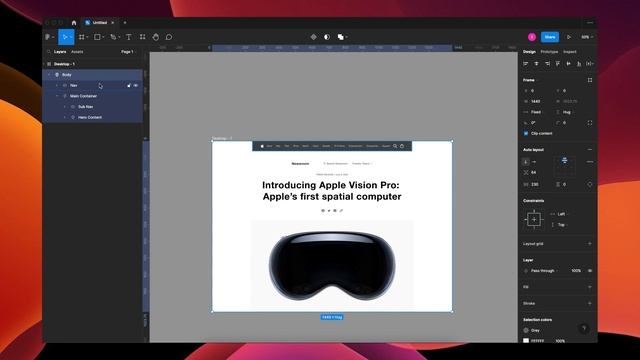Screen dimensions: 640x360
Task: Open the distribute spacing dropdown
Action: (590, 64)
